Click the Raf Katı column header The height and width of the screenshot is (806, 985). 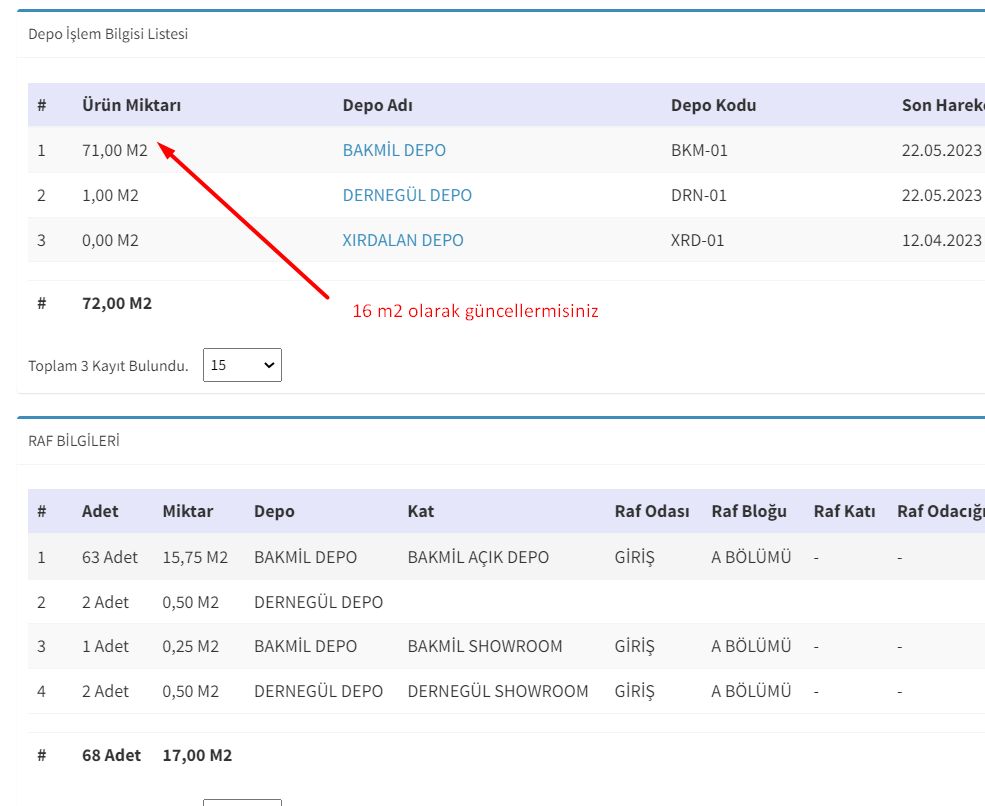coord(844,512)
